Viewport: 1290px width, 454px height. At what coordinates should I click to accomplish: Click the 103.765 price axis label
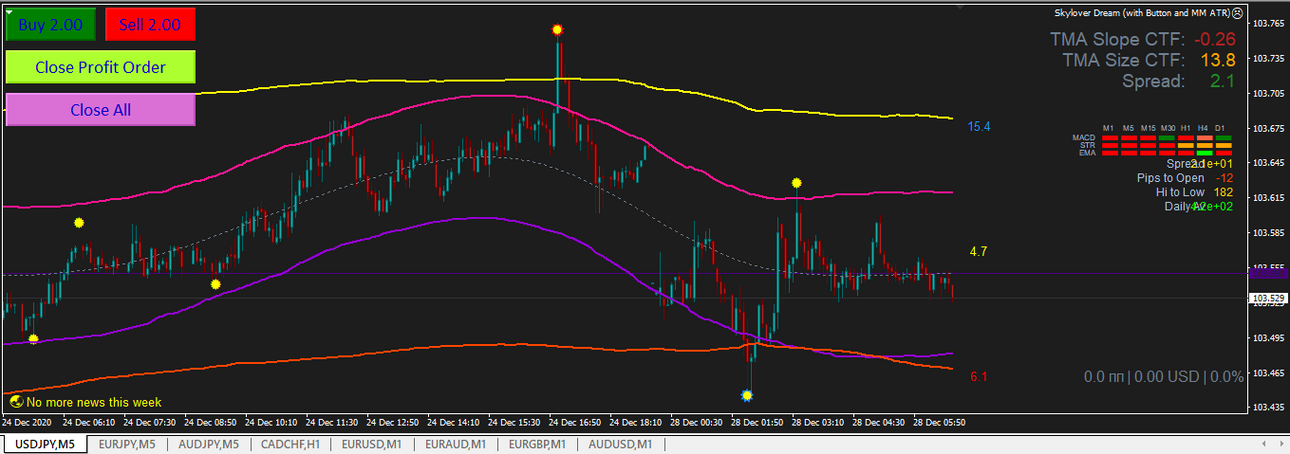click(1269, 24)
